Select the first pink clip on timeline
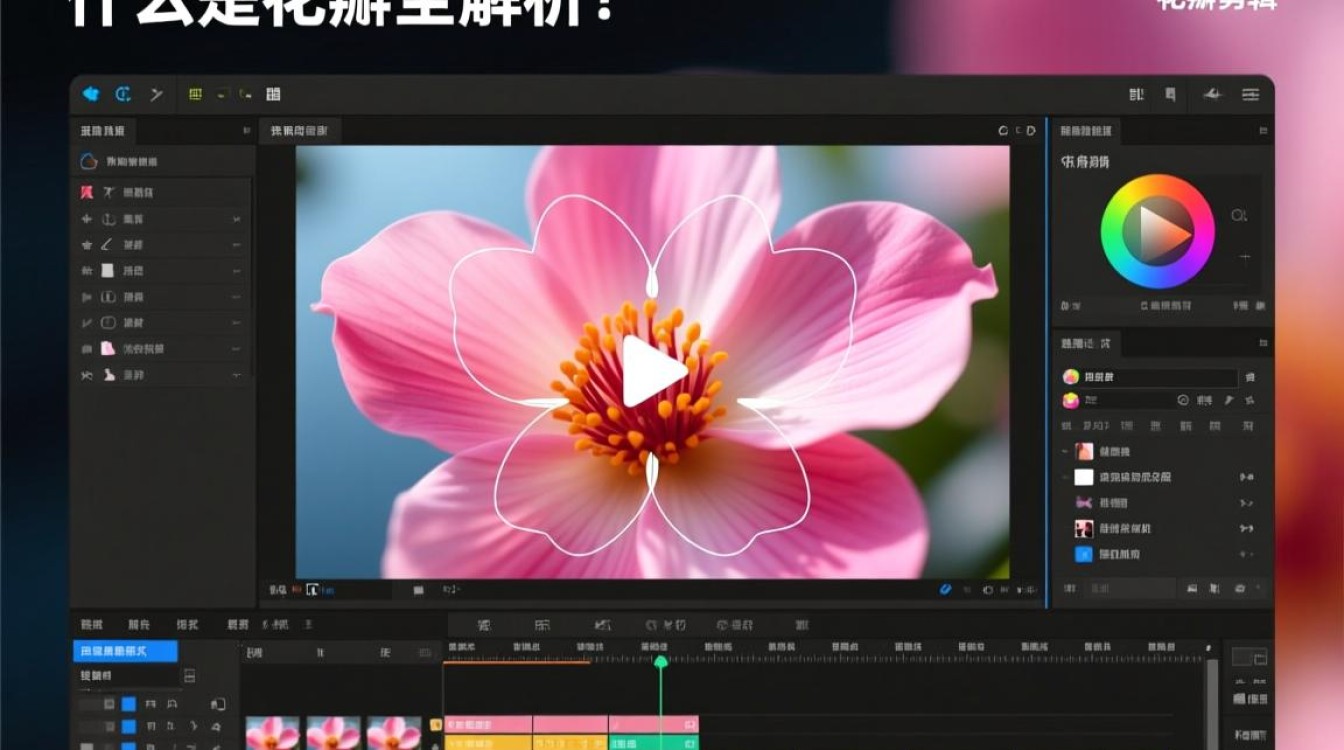Viewport: 1344px width, 750px height. point(488,723)
